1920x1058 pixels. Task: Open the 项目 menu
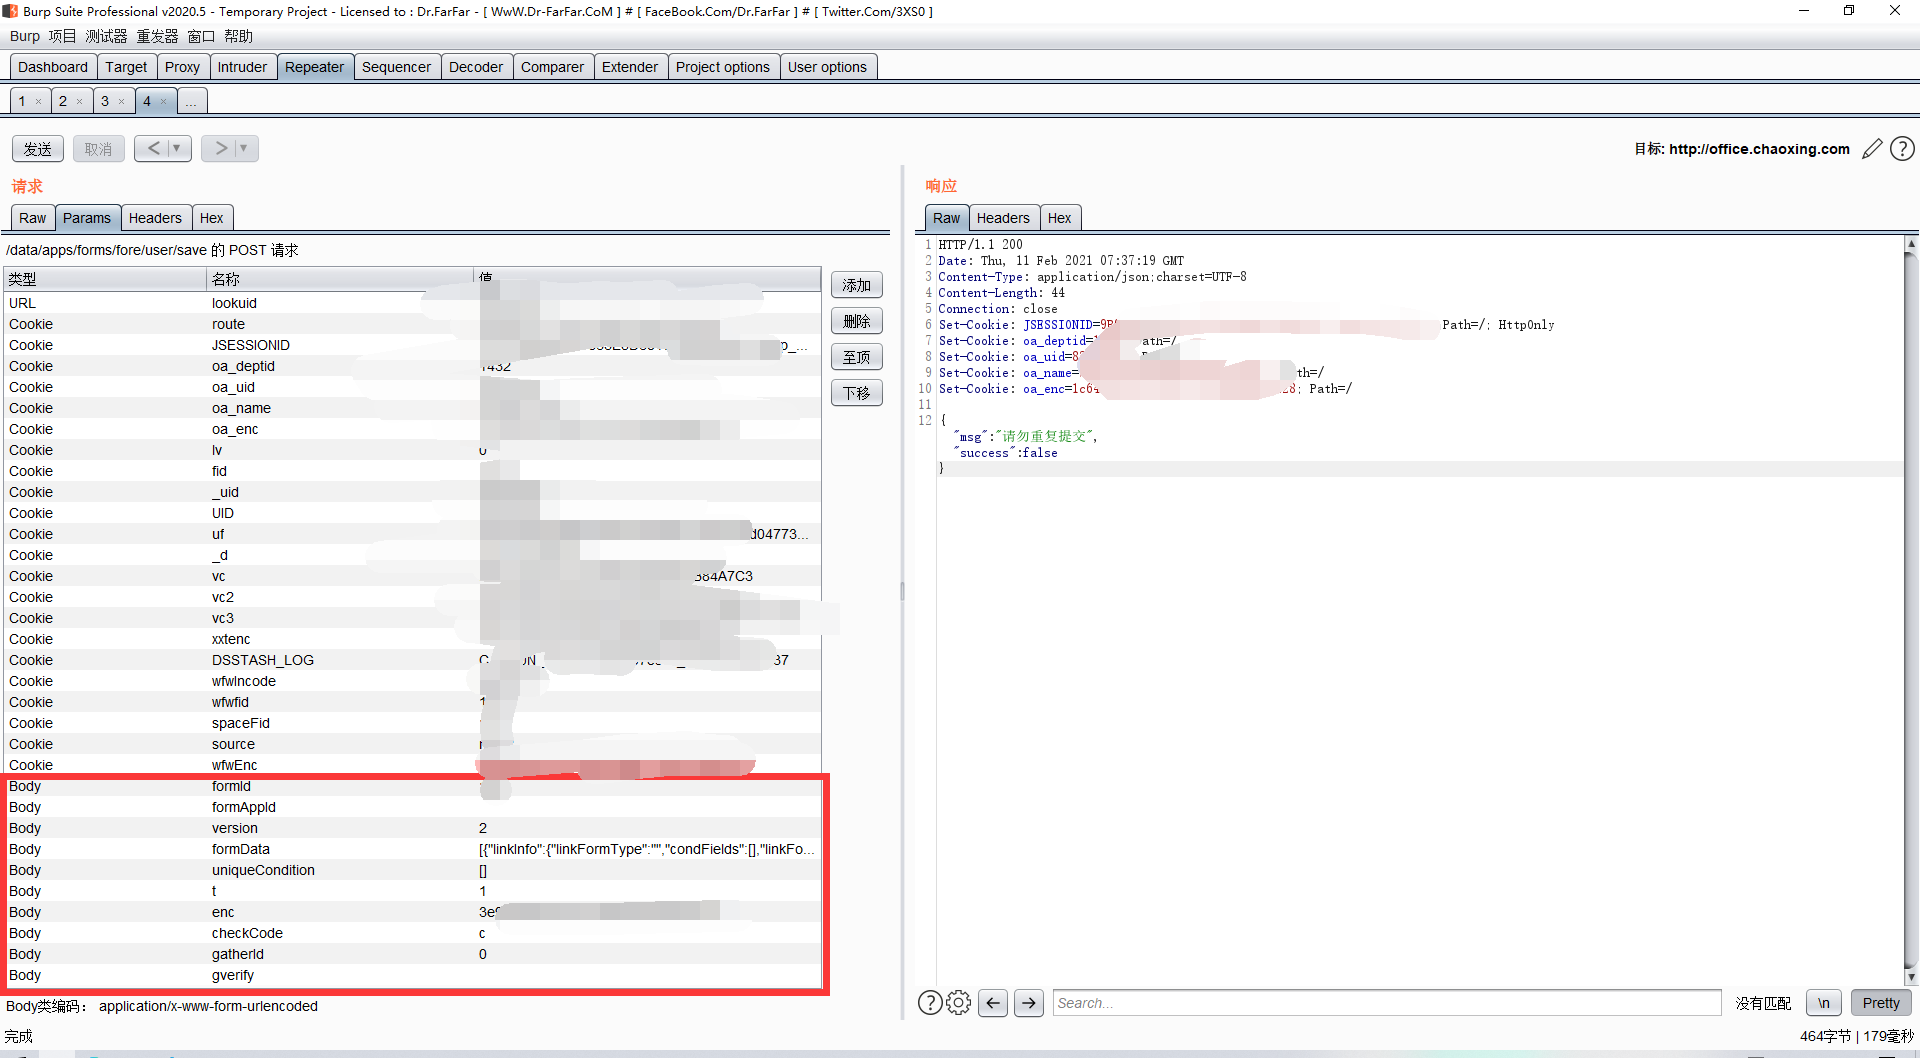click(x=62, y=36)
